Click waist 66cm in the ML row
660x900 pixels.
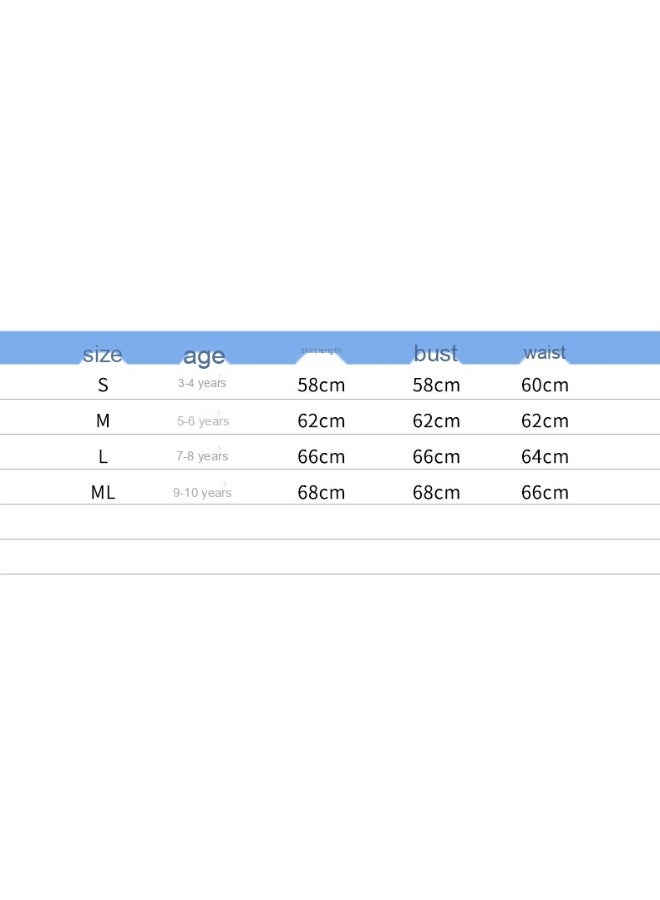[x=545, y=492]
